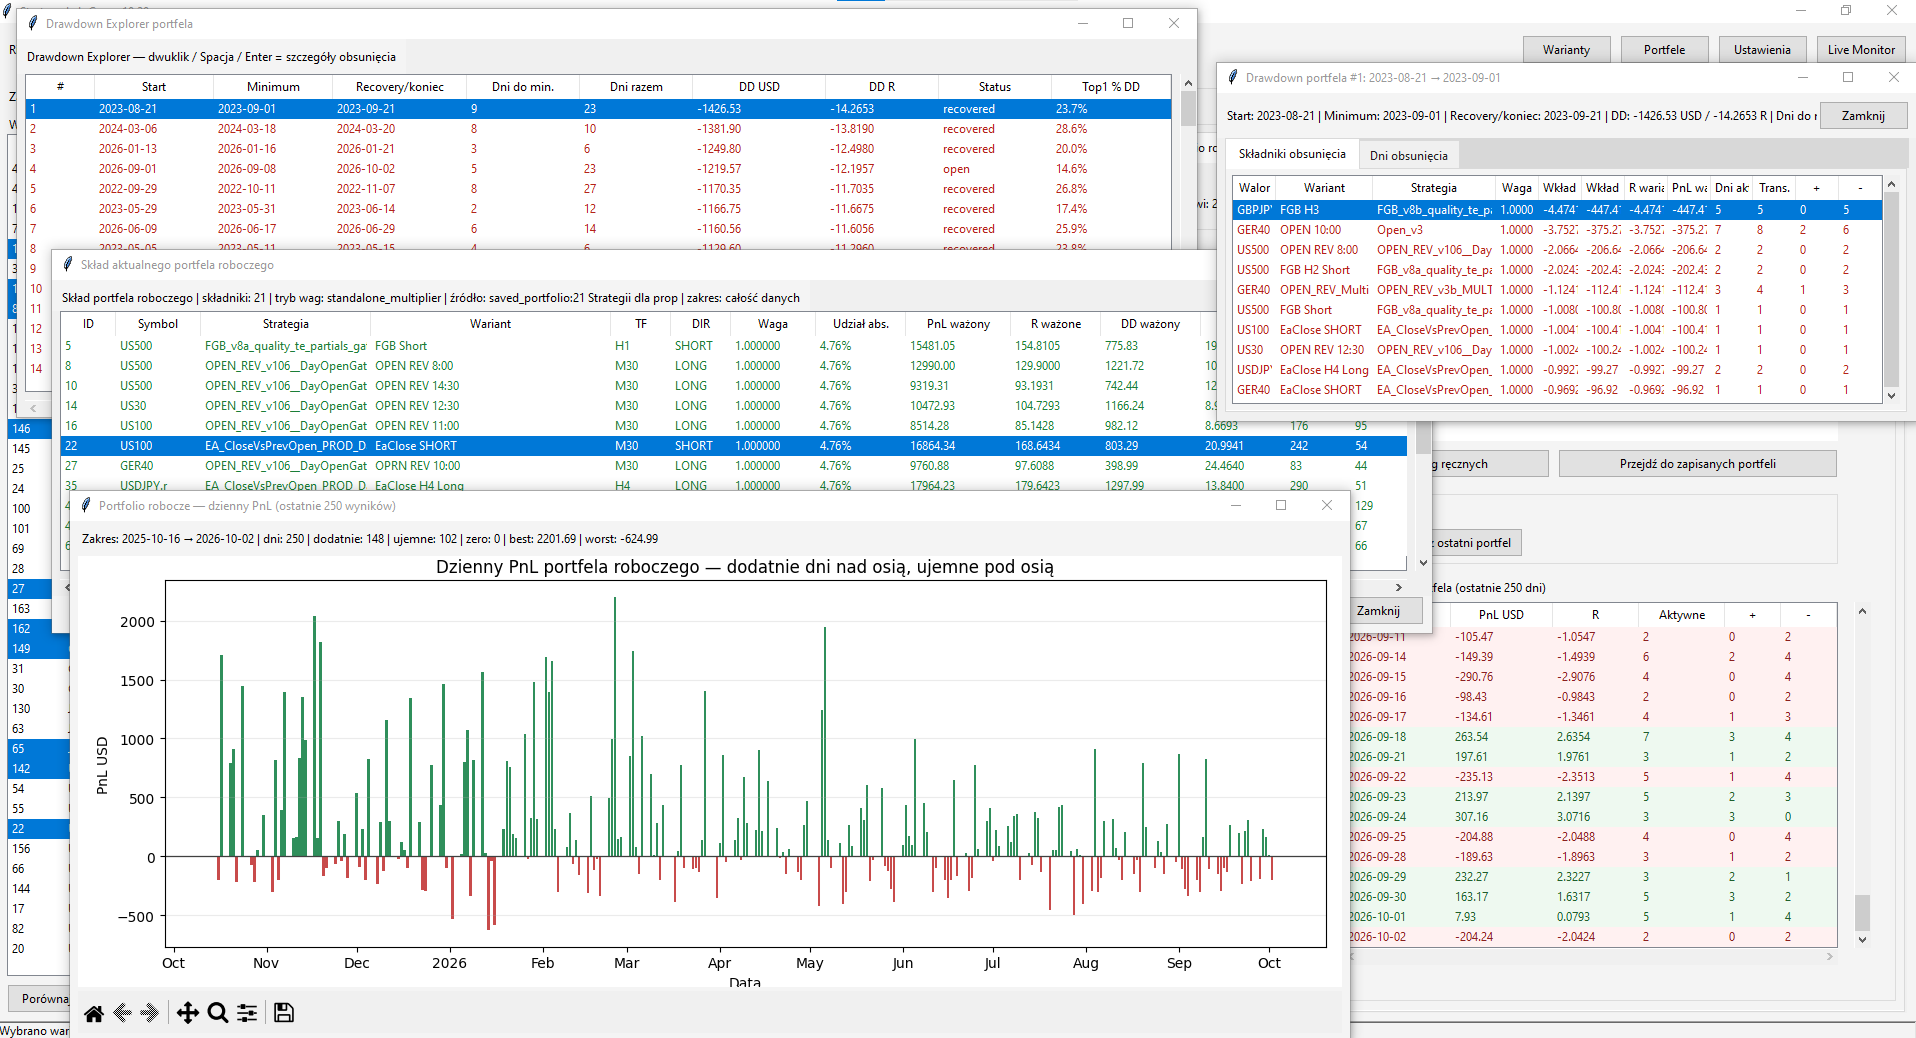This screenshot has width=1916, height=1038.
Task: Click Przejdź do zapisanych portfeli button
Action: (1697, 464)
